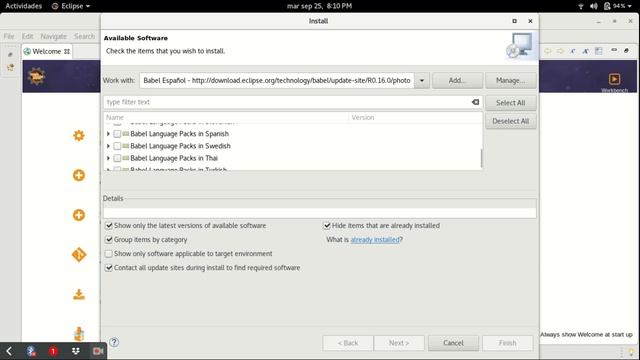Click the back arrow in bottom tray

[9, 351]
